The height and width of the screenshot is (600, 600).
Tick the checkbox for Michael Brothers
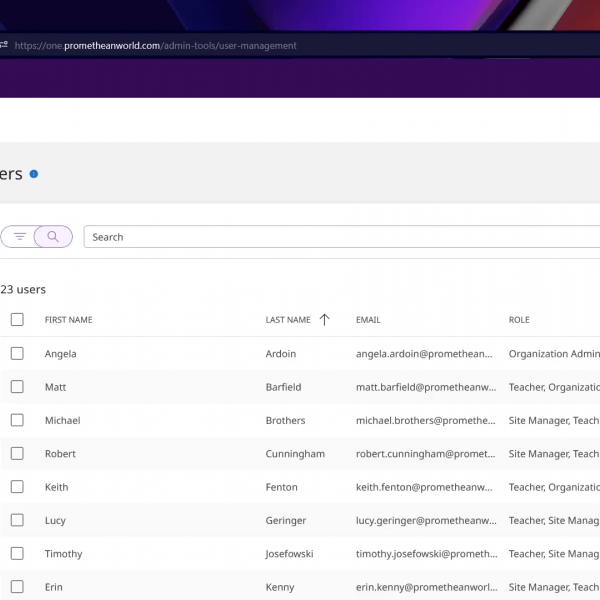coord(17,420)
